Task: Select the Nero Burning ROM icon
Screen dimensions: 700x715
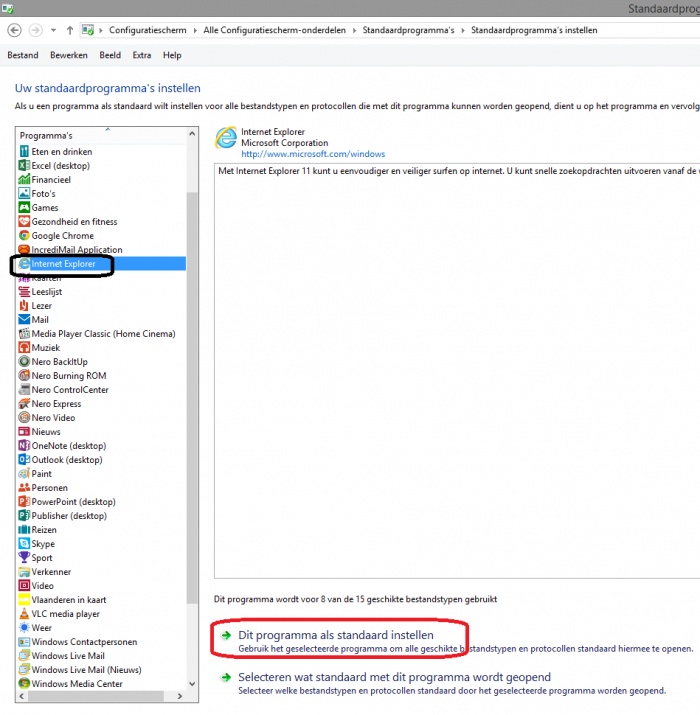Action: [x=24, y=376]
